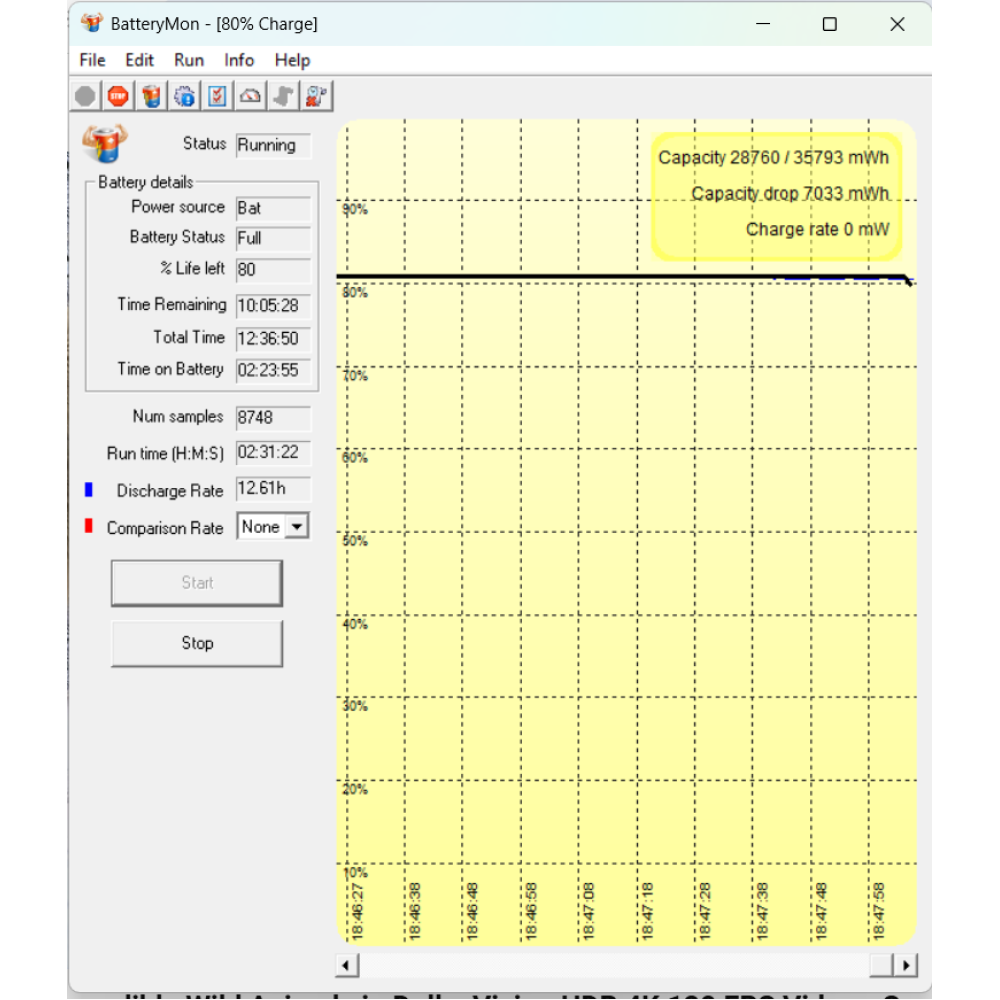Open the File menu

(92, 60)
